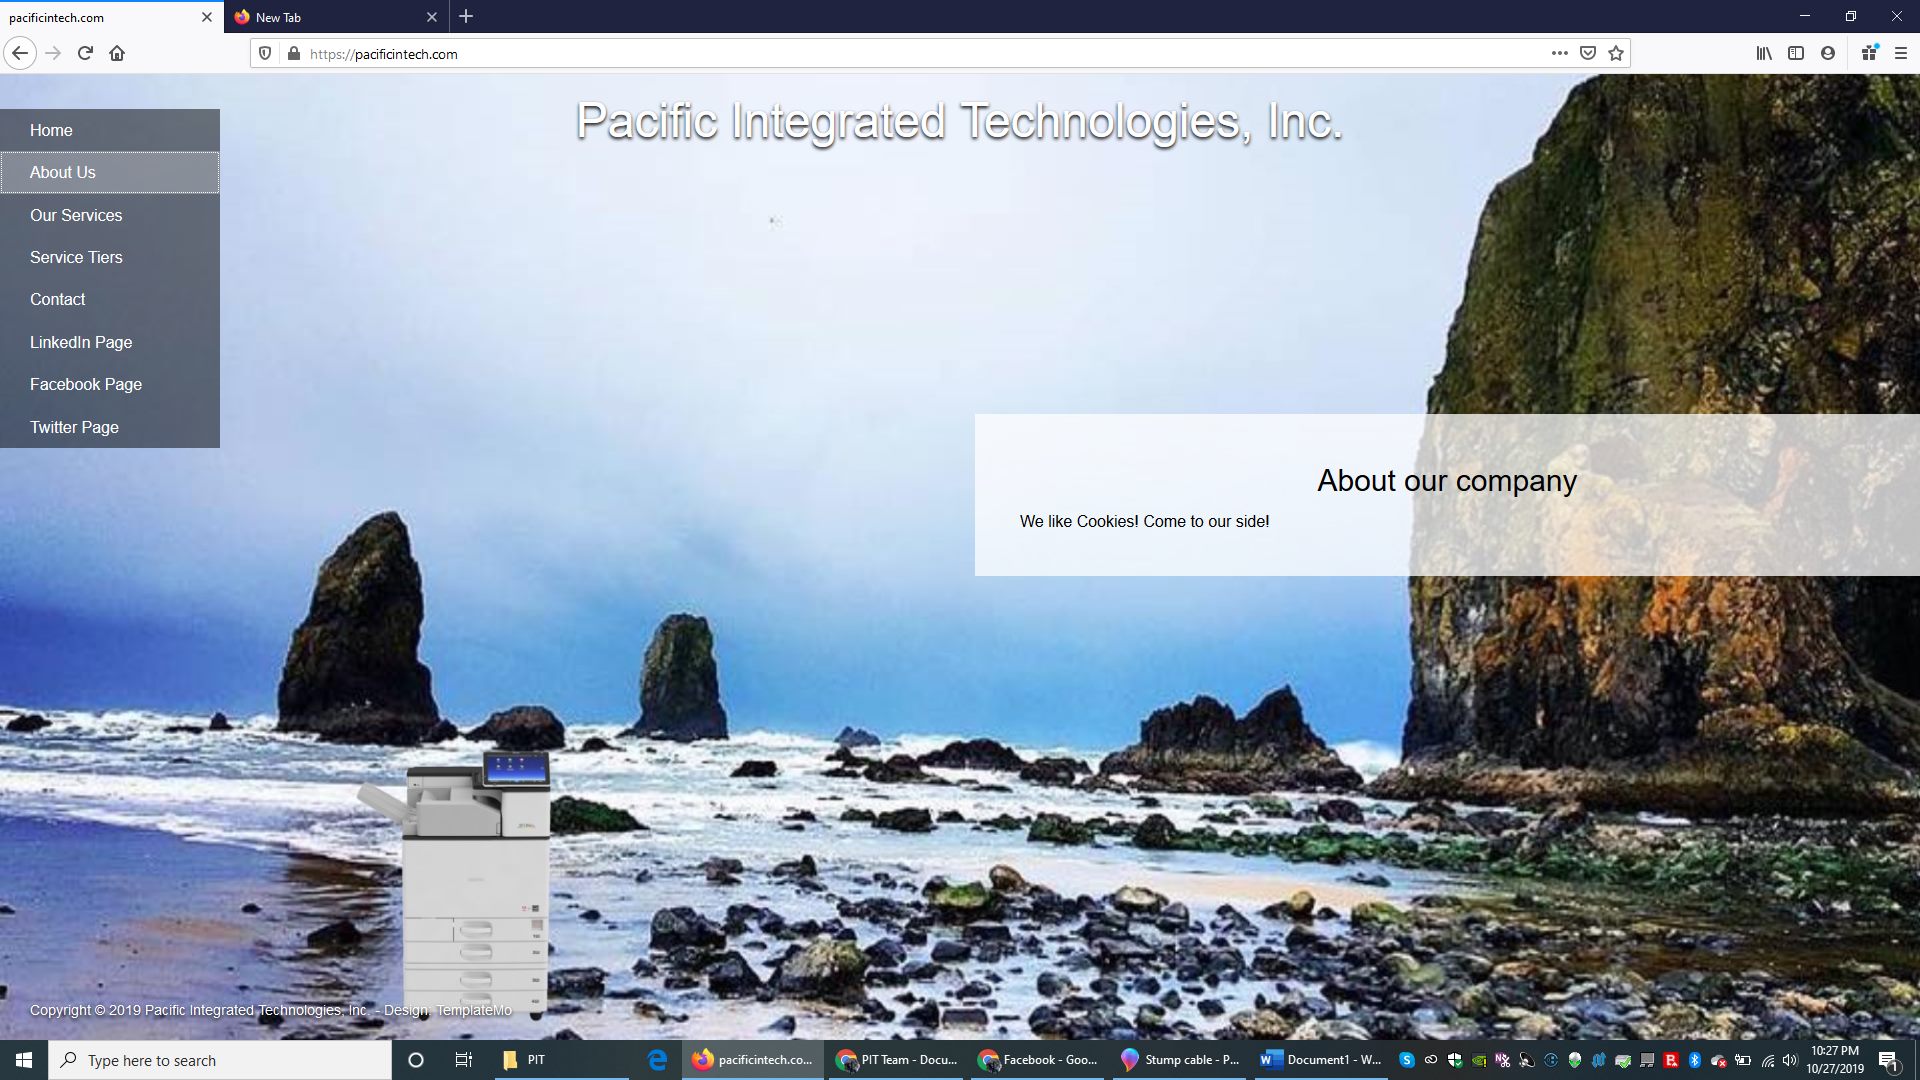The width and height of the screenshot is (1920, 1080).
Task: Show site security info via padlock icon
Action: point(293,53)
